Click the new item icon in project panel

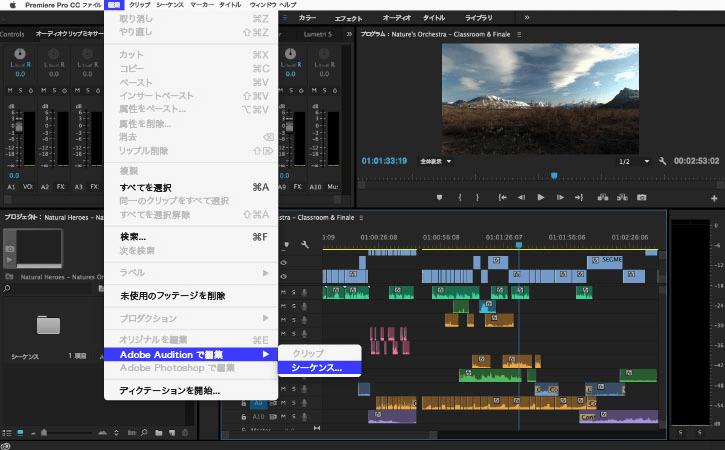[x=172, y=433]
